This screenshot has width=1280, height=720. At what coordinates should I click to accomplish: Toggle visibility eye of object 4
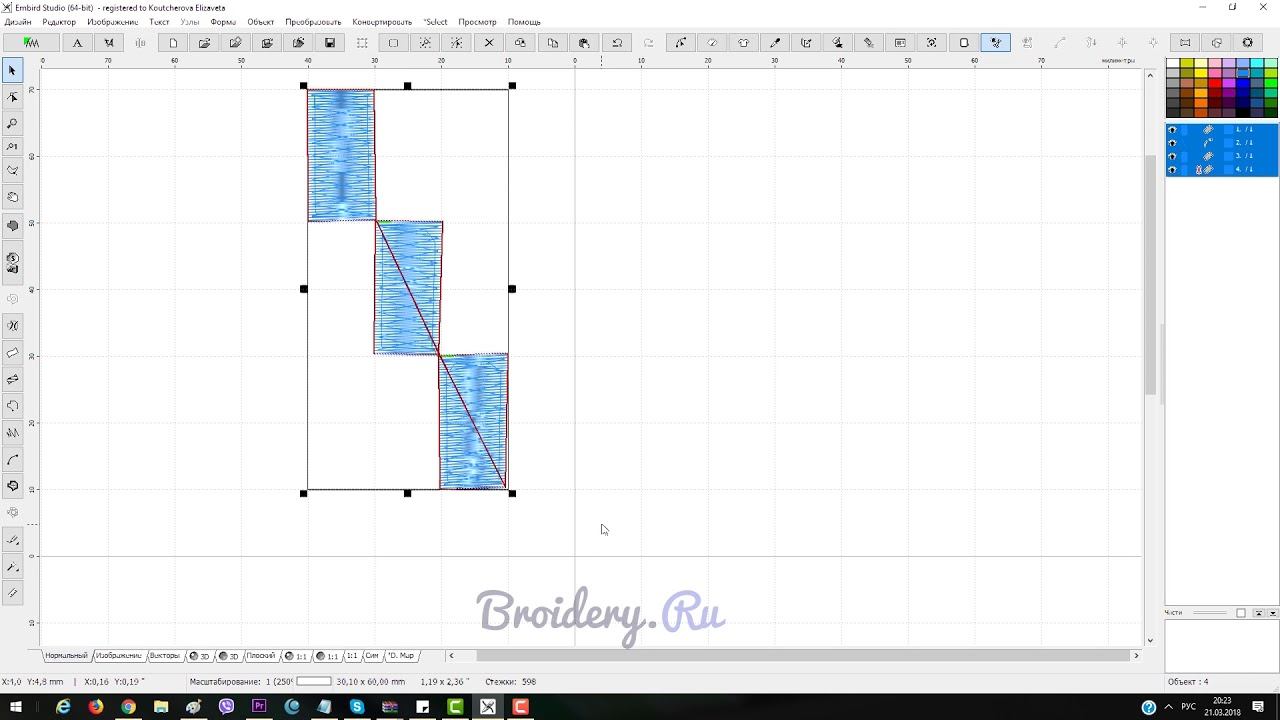pyautogui.click(x=1172, y=170)
